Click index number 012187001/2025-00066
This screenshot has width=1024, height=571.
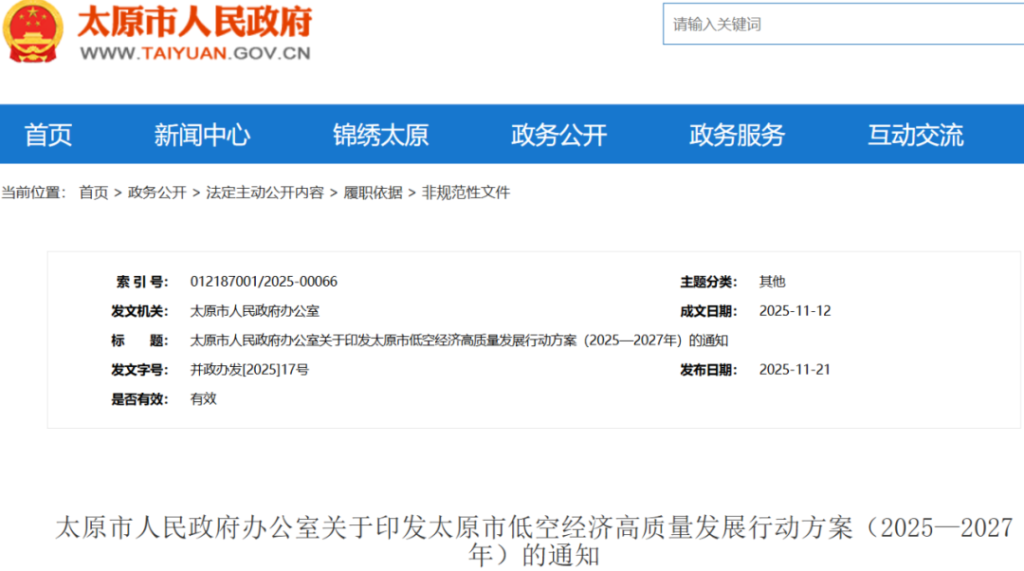[264, 282]
